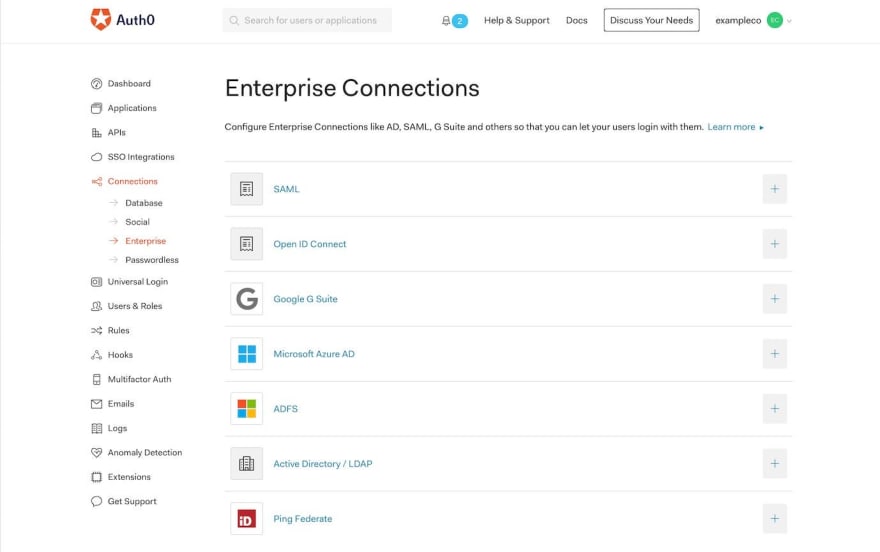Click the Applications window icon
The width and height of the screenshot is (880, 552).
coord(97,108)
